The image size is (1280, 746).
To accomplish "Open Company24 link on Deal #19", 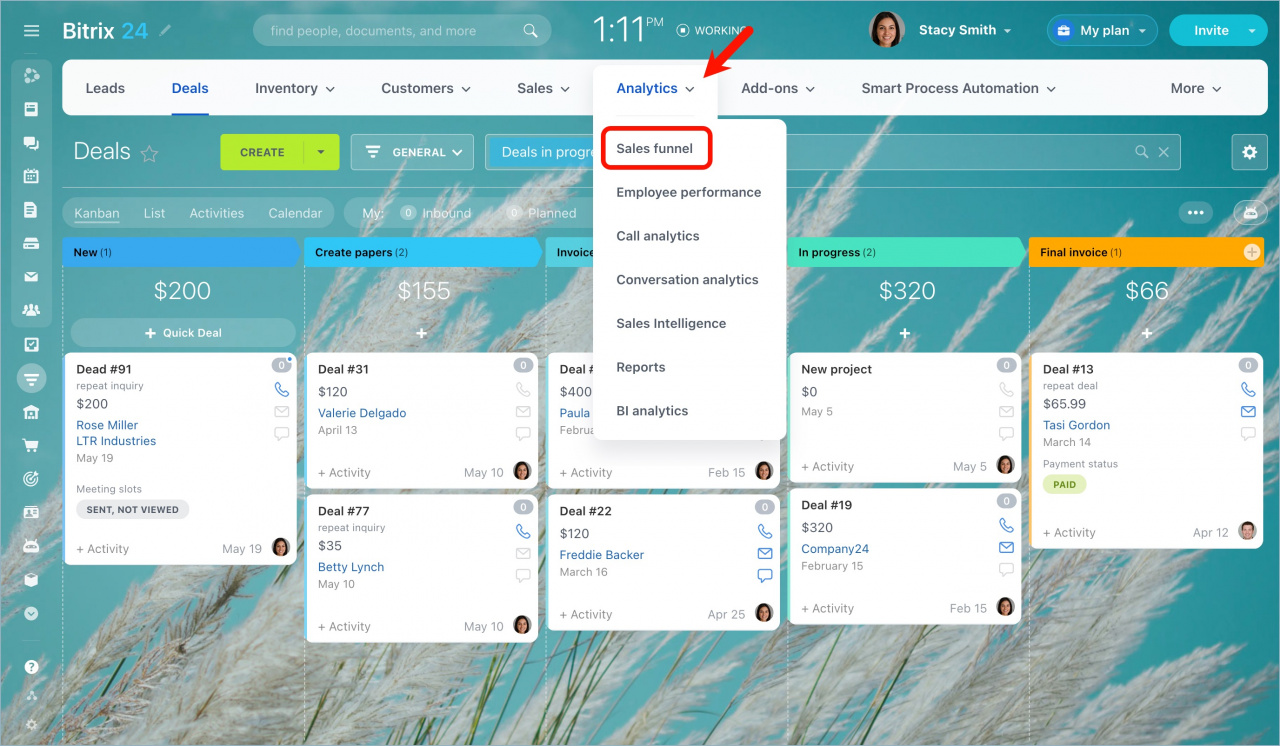I will 835,549.
